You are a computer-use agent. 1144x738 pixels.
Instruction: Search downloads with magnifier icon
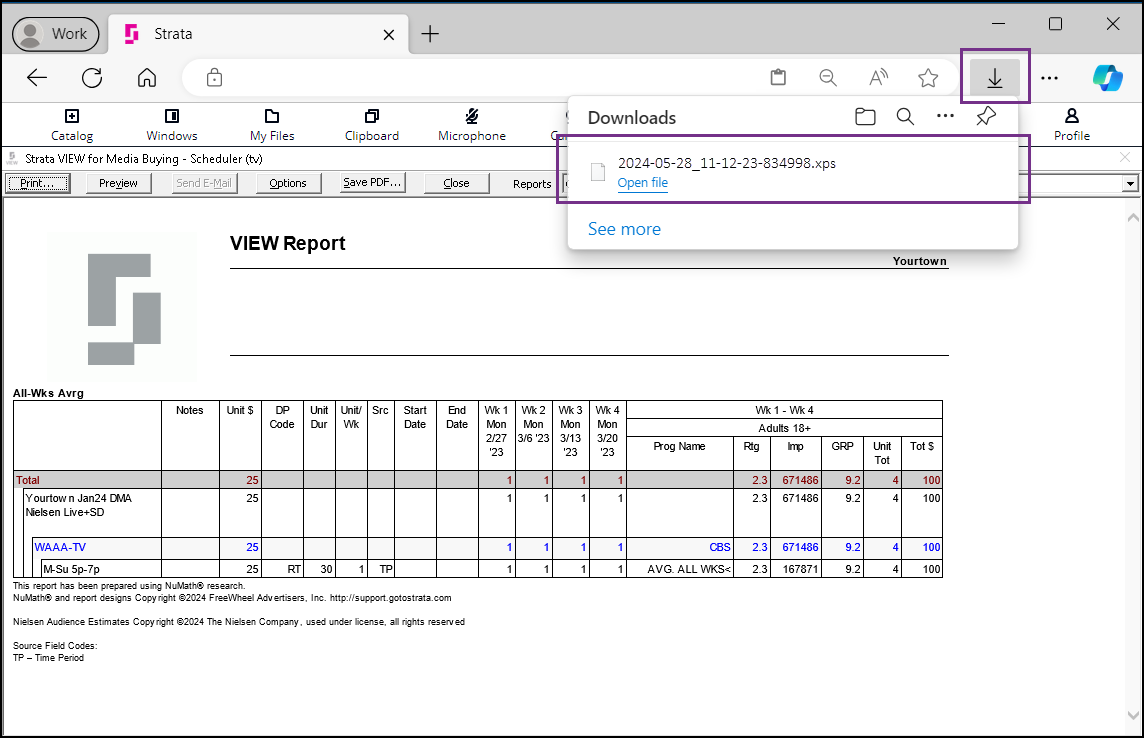pyautogui.click(x=905, y=117)
